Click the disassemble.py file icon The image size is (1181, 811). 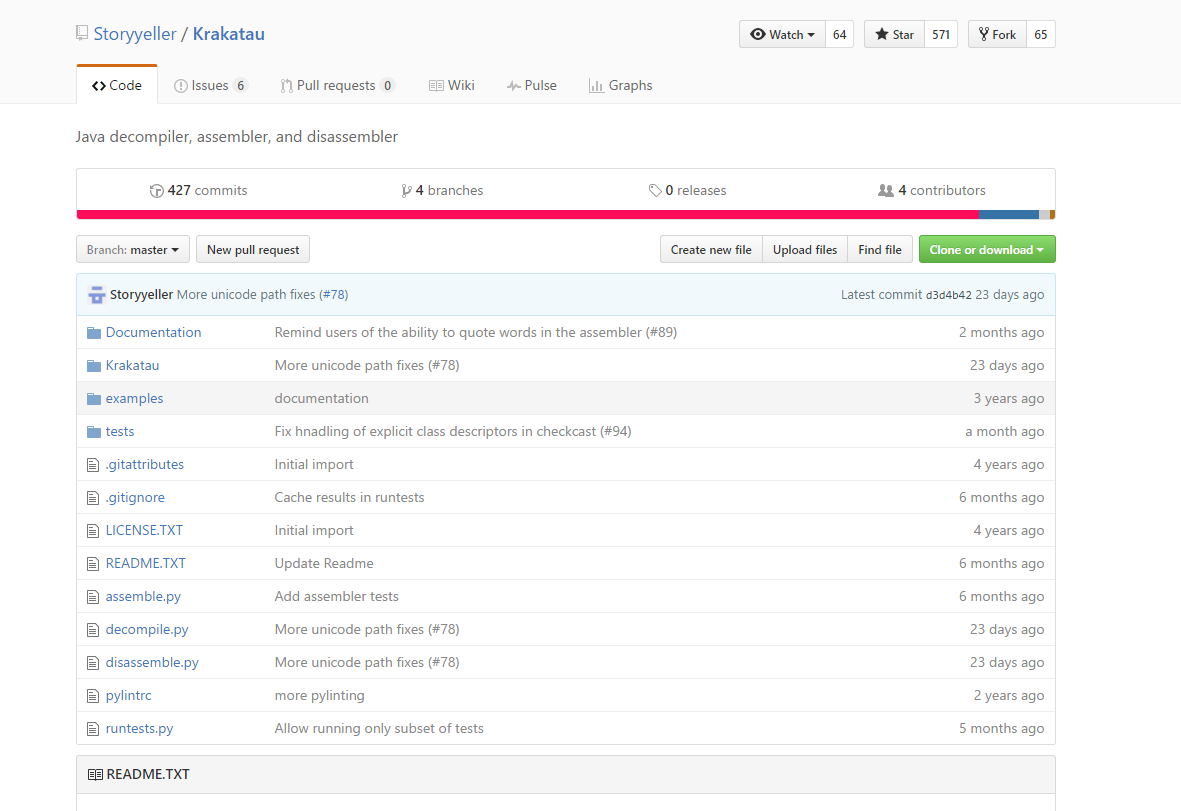(x=93, y=663)
